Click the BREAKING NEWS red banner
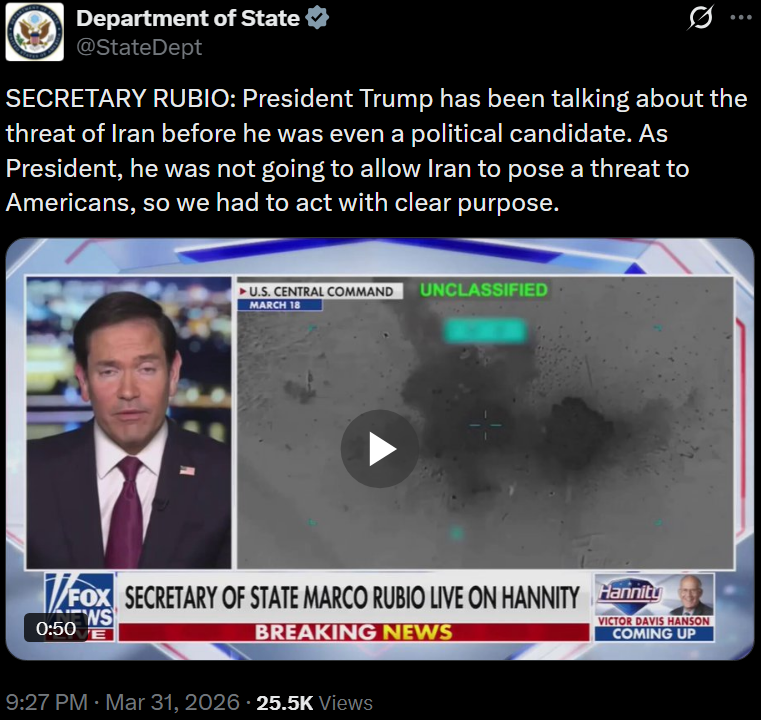 tap(354, 632)
